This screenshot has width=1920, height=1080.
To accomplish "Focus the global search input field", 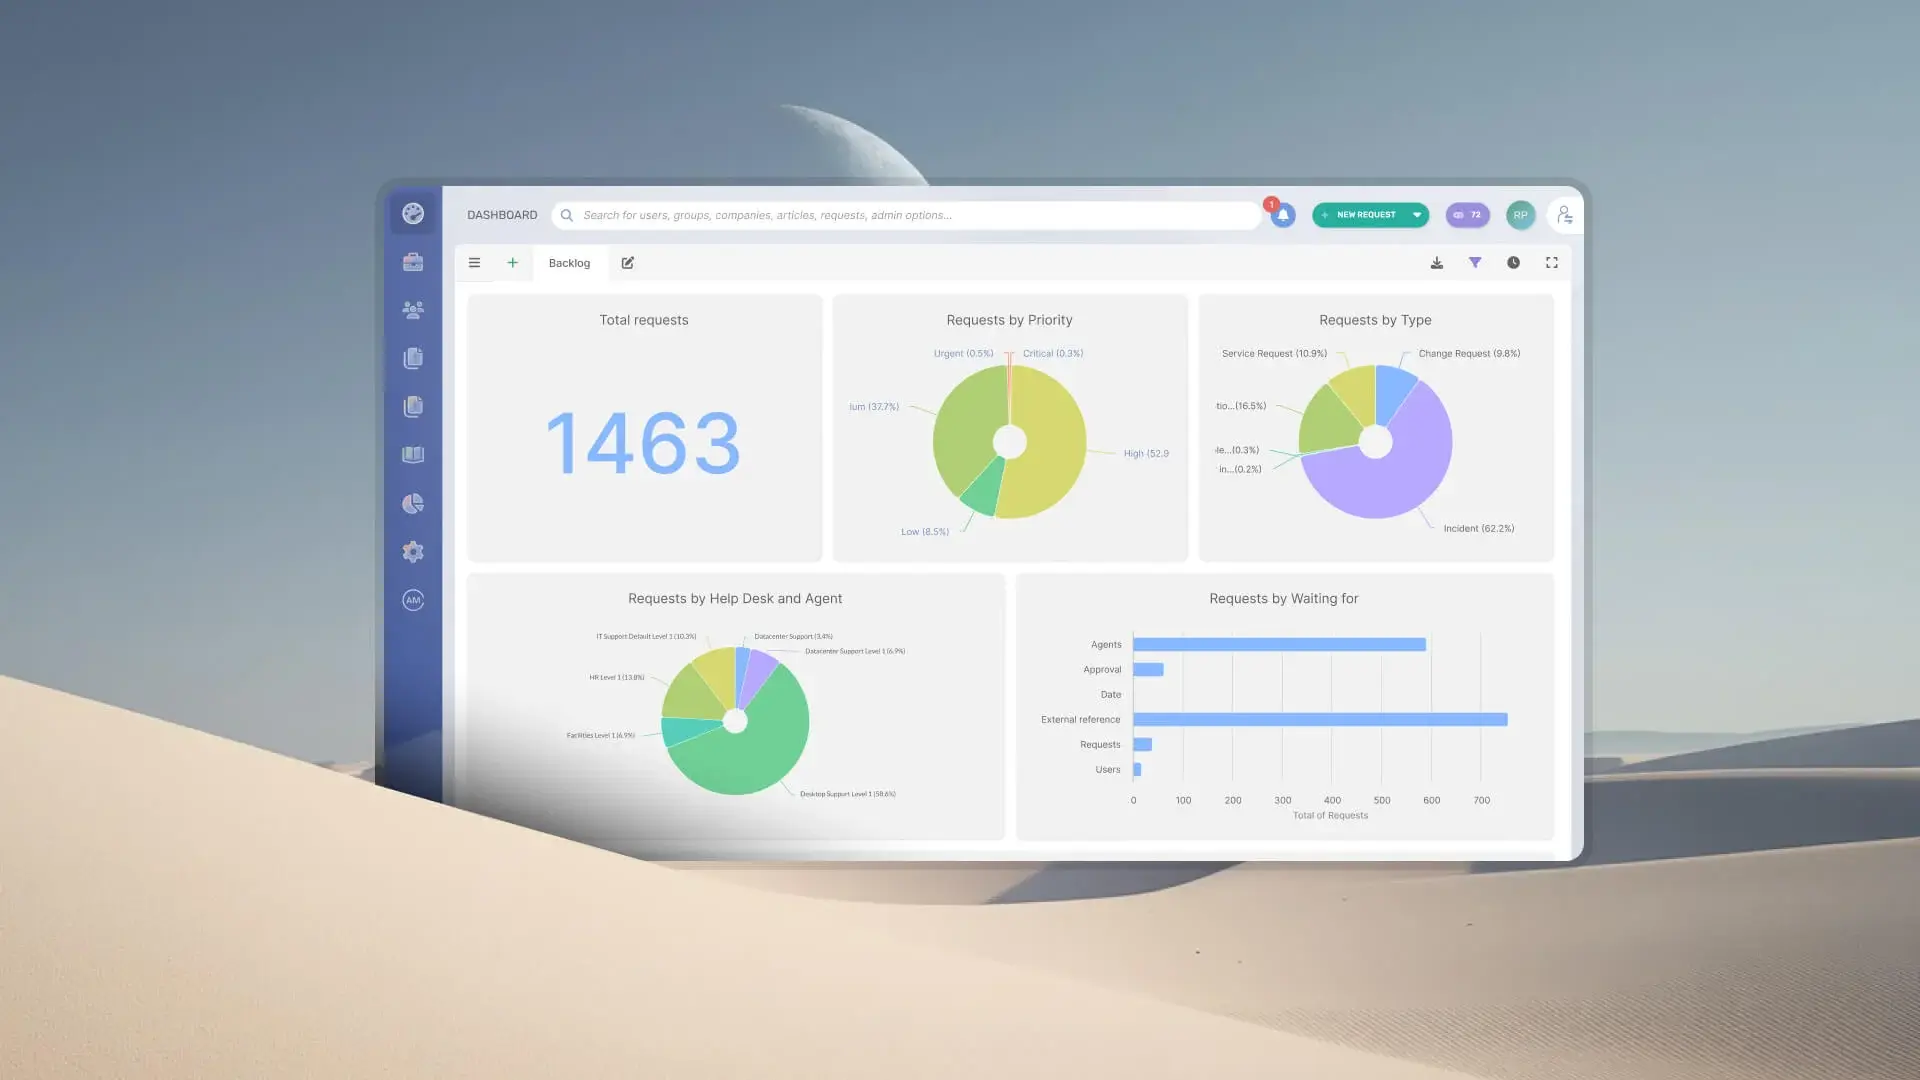I will click(x=906, y=215).
